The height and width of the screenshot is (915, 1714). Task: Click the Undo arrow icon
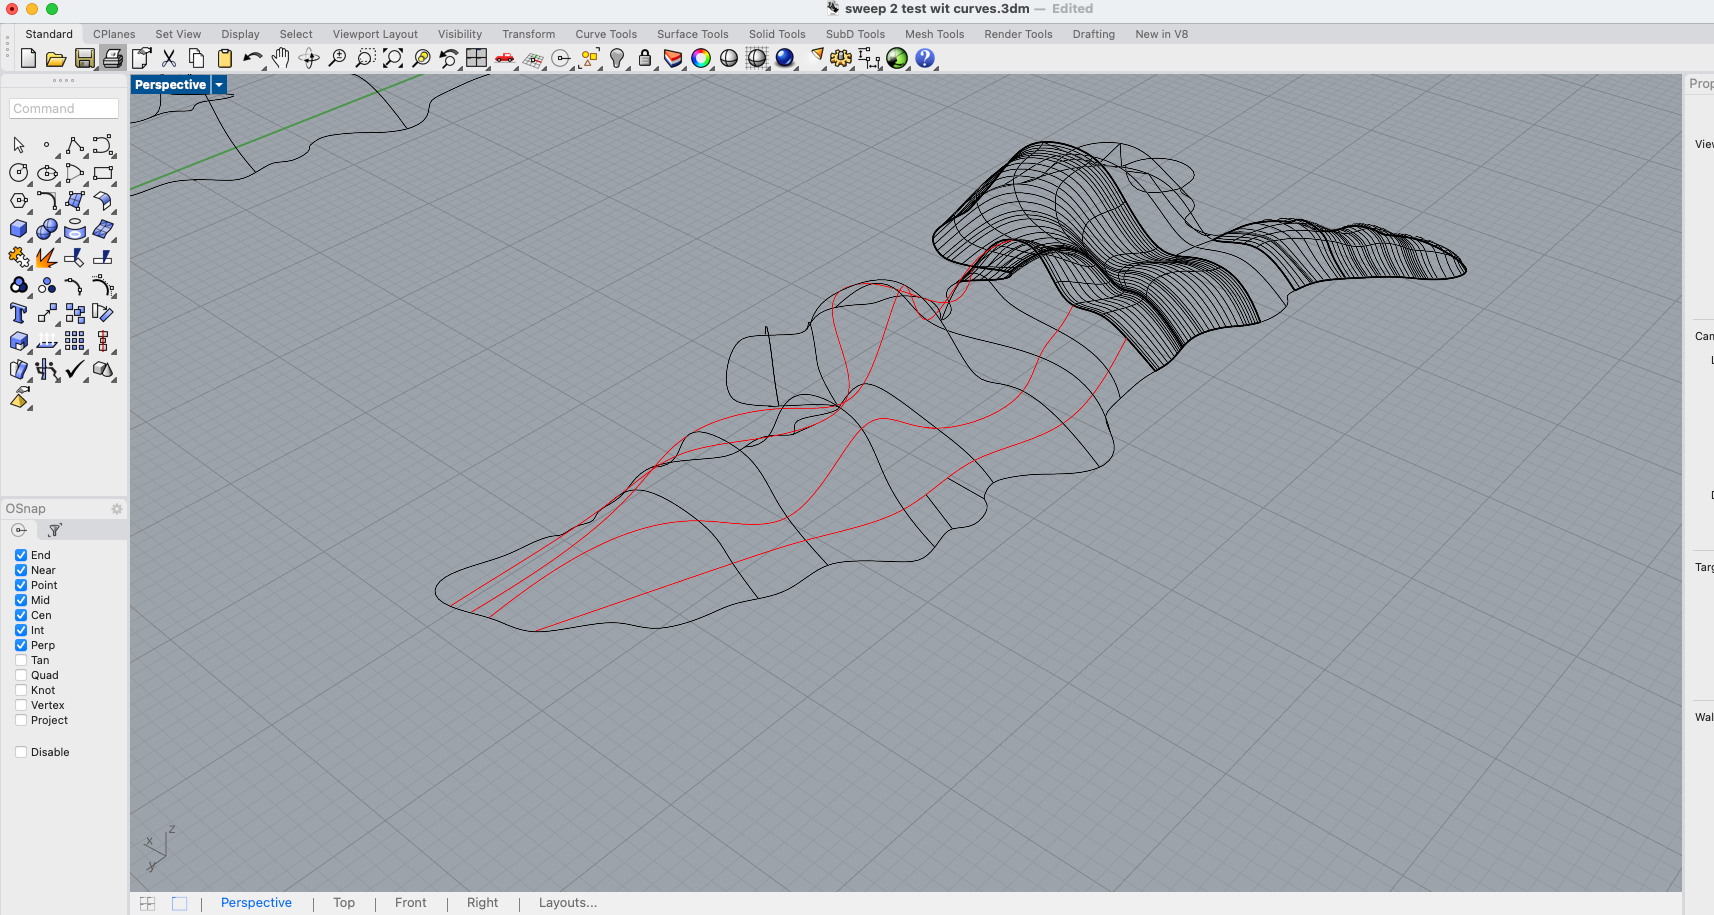pos(253,58)
